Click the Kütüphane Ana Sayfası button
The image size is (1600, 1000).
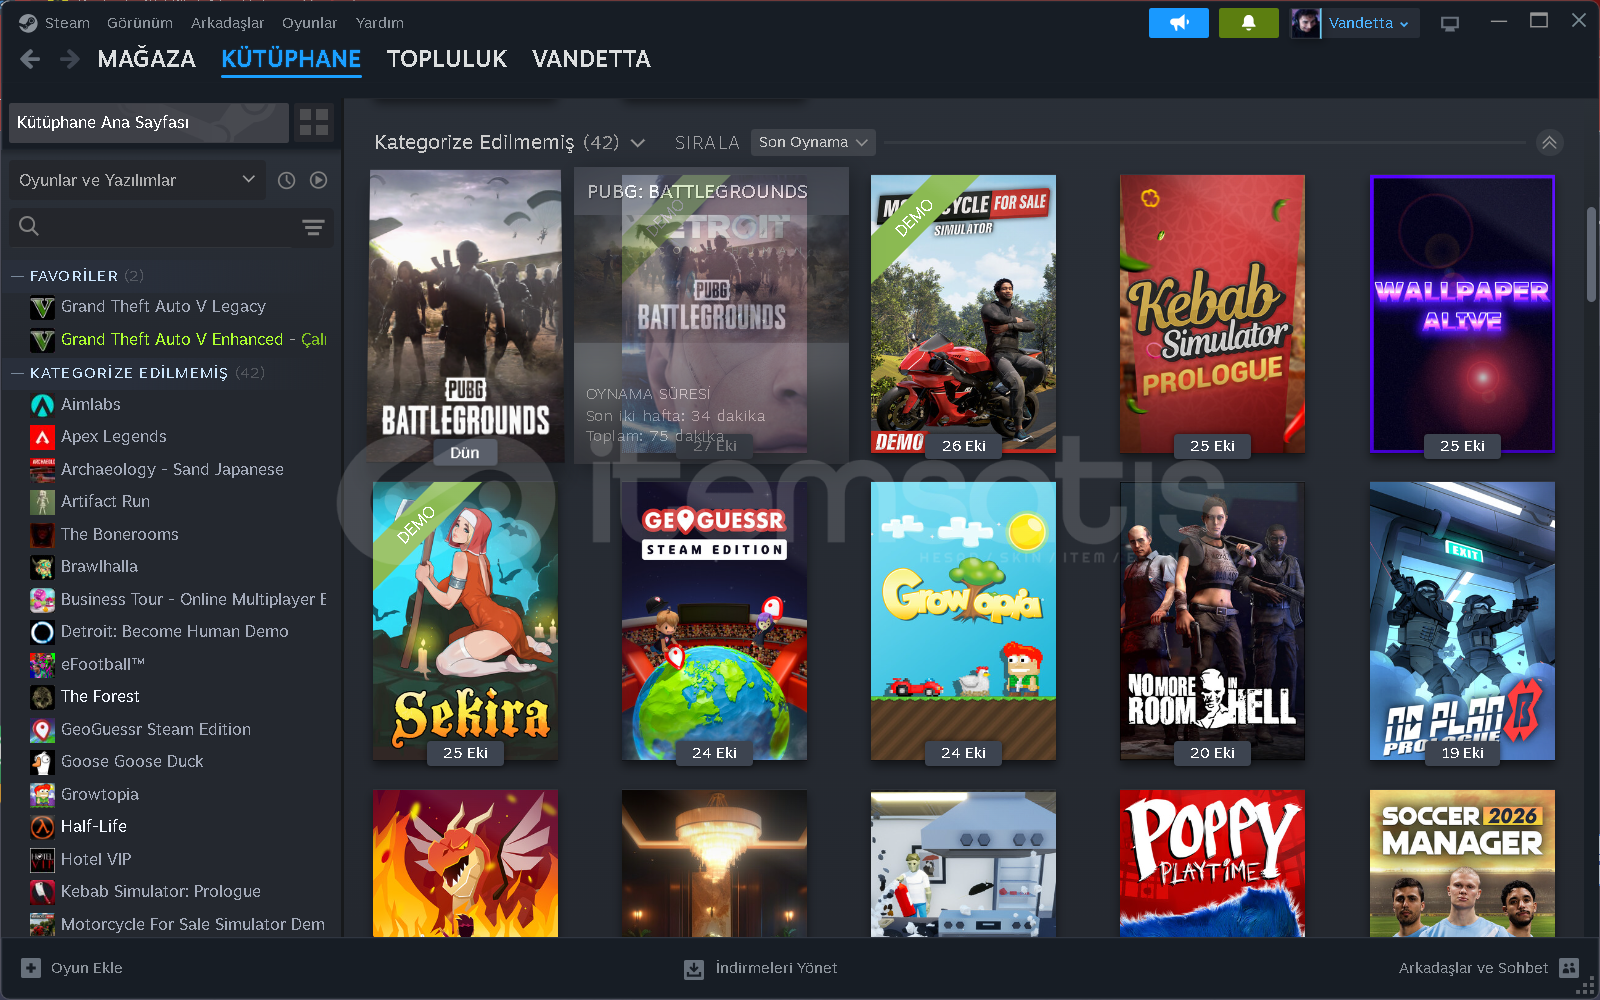(x=149, y=122)
